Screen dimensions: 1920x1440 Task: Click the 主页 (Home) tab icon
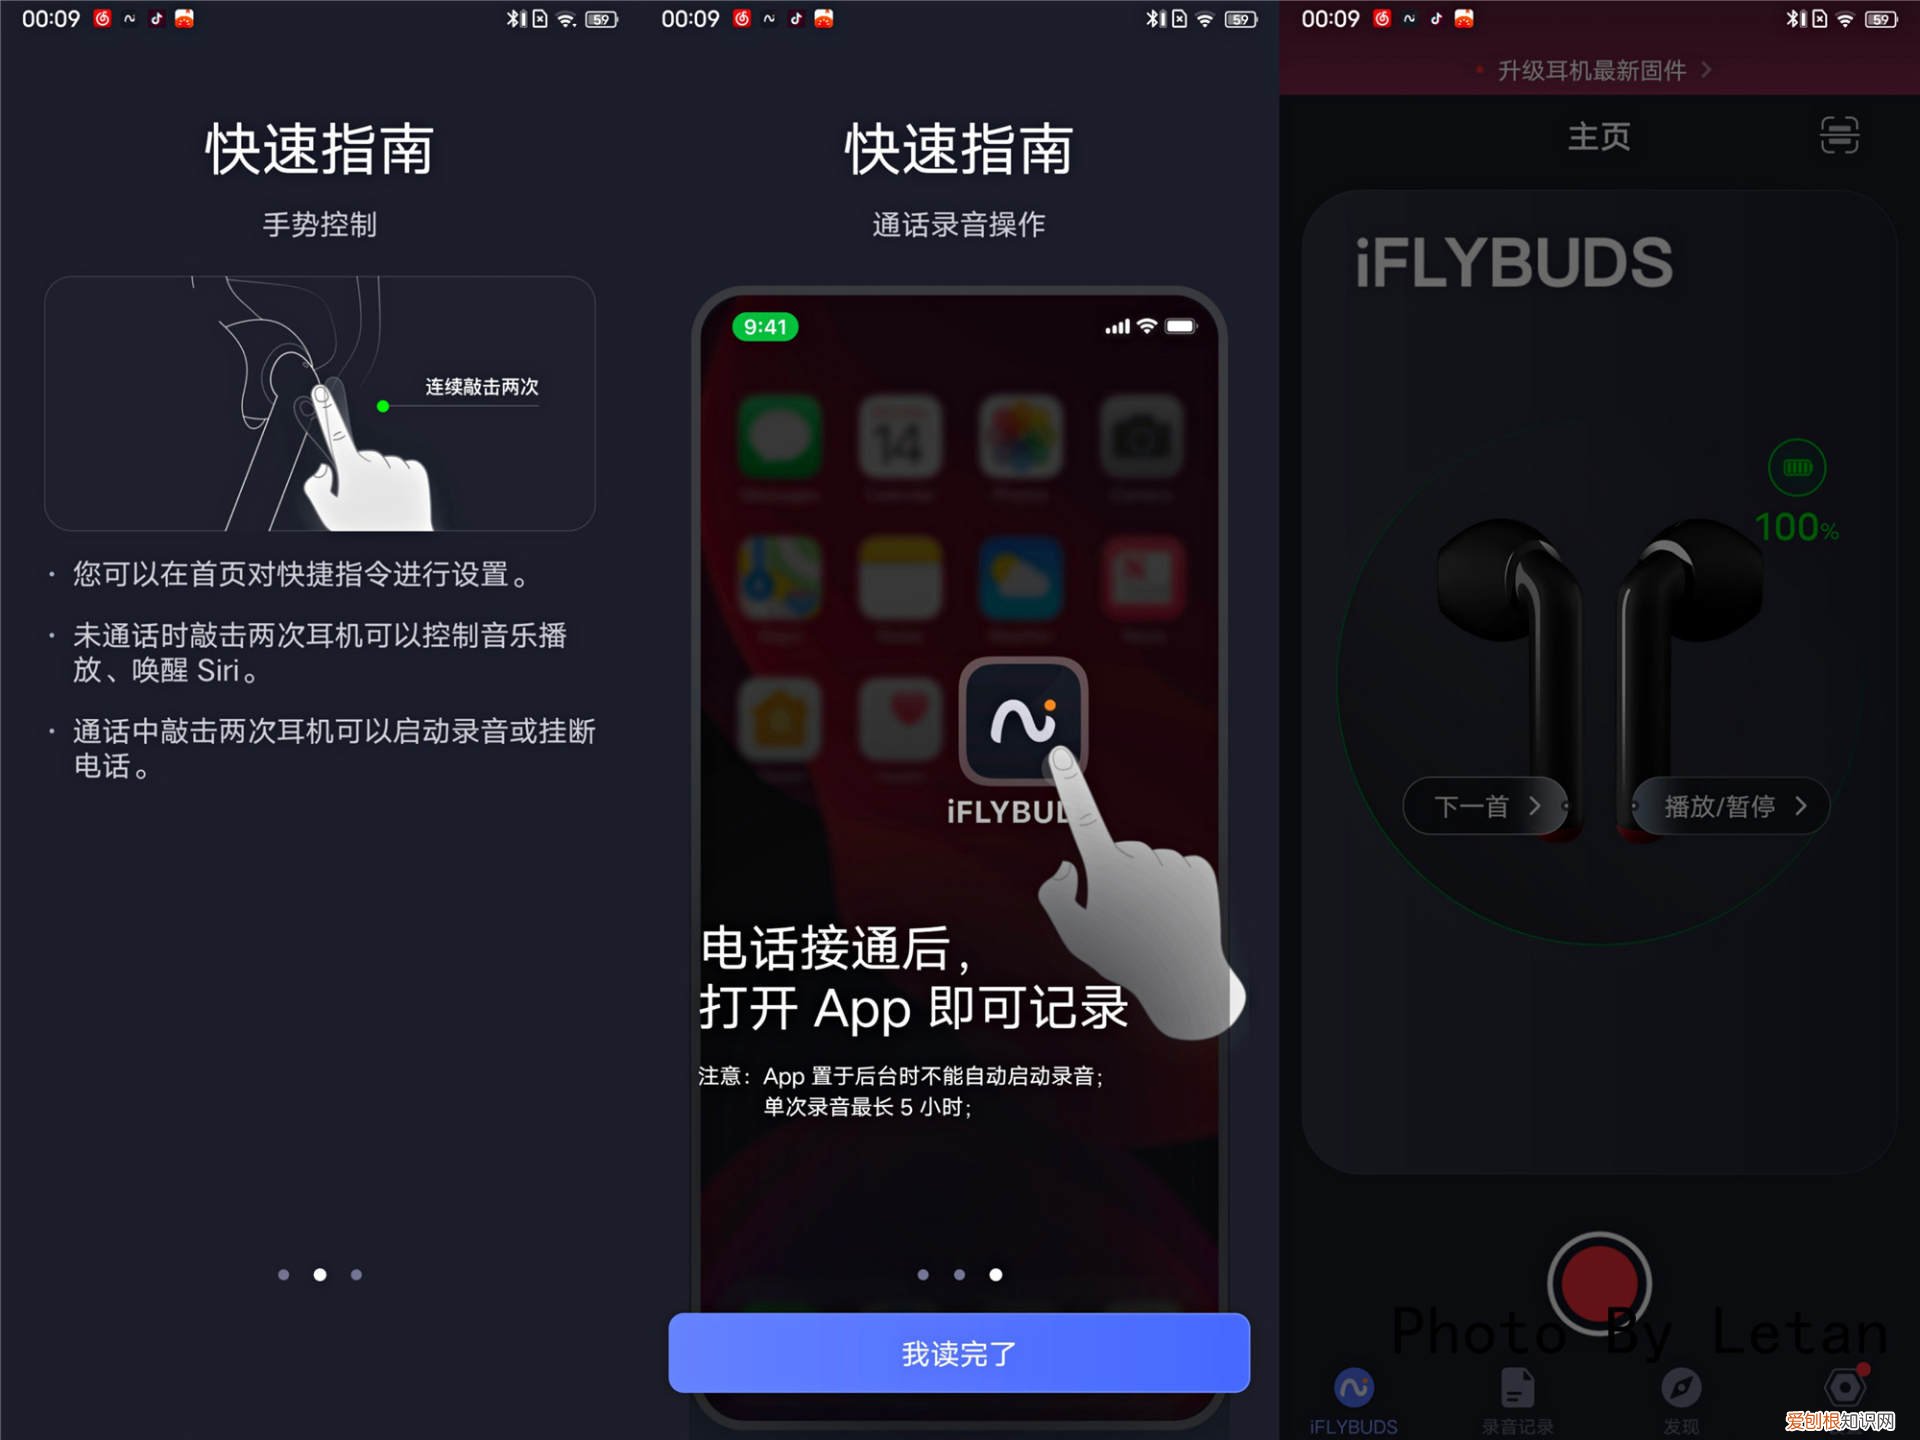(1599, 136)
